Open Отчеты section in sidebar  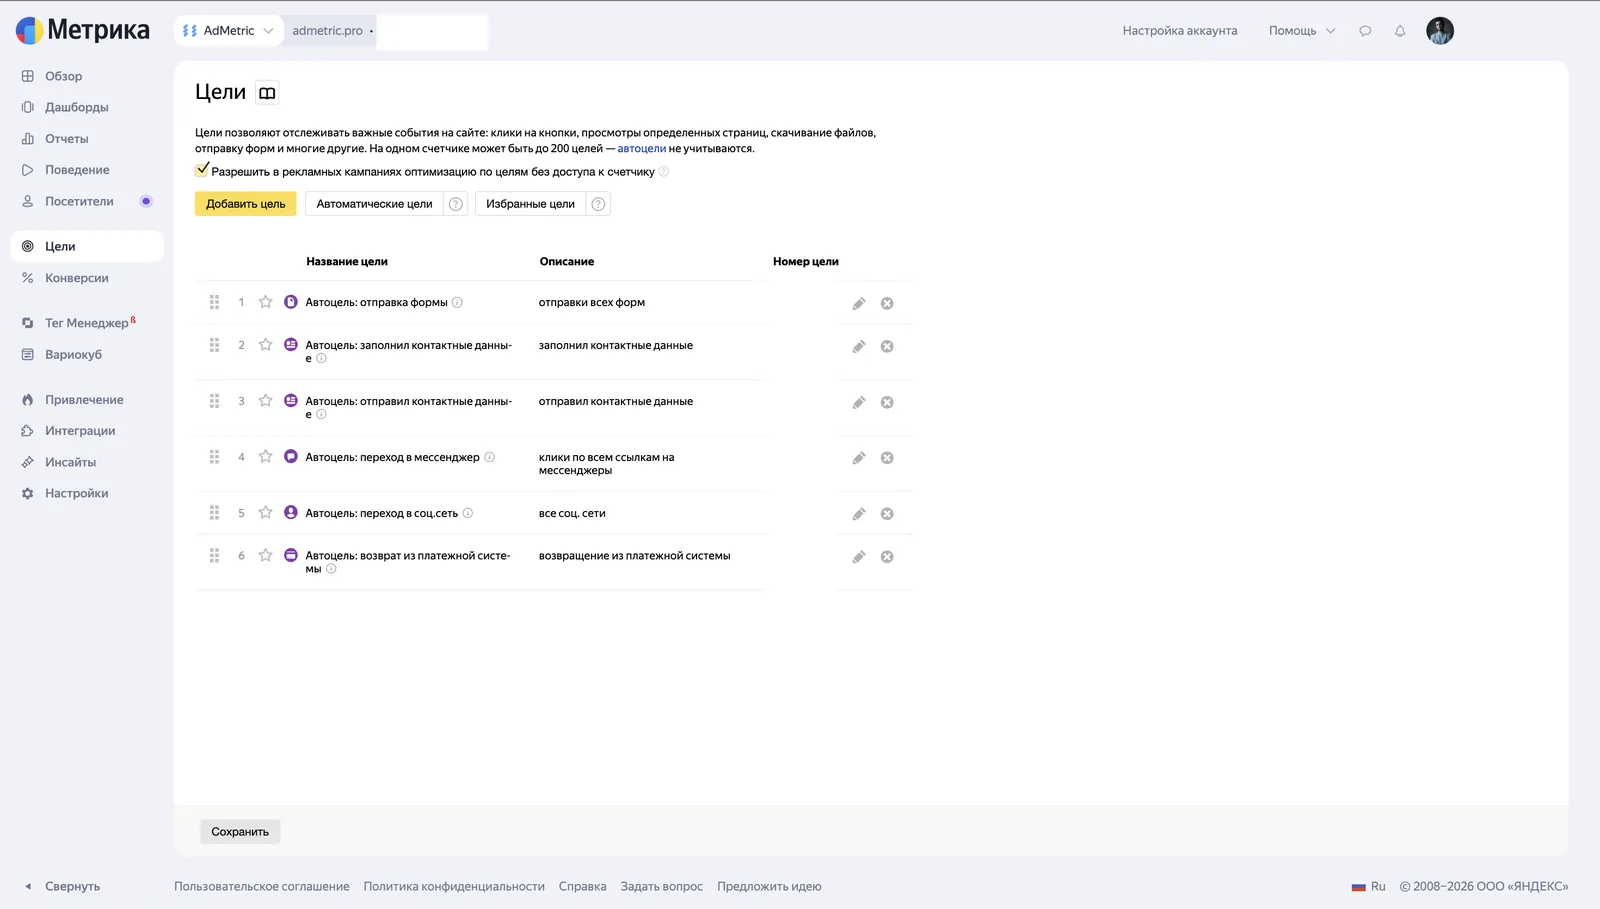67,139
